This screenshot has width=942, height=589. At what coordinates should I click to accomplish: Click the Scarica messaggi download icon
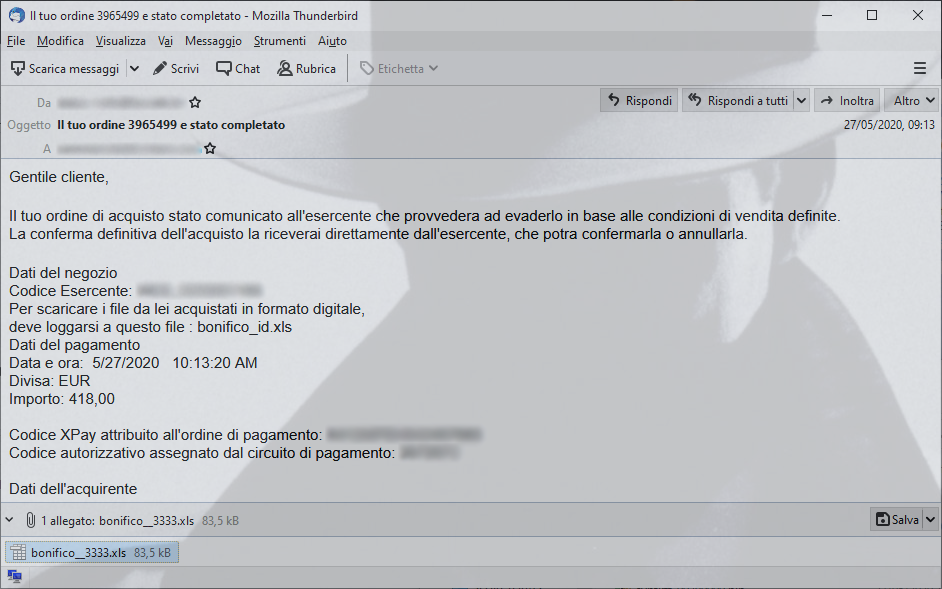click(x=18, y=69)
